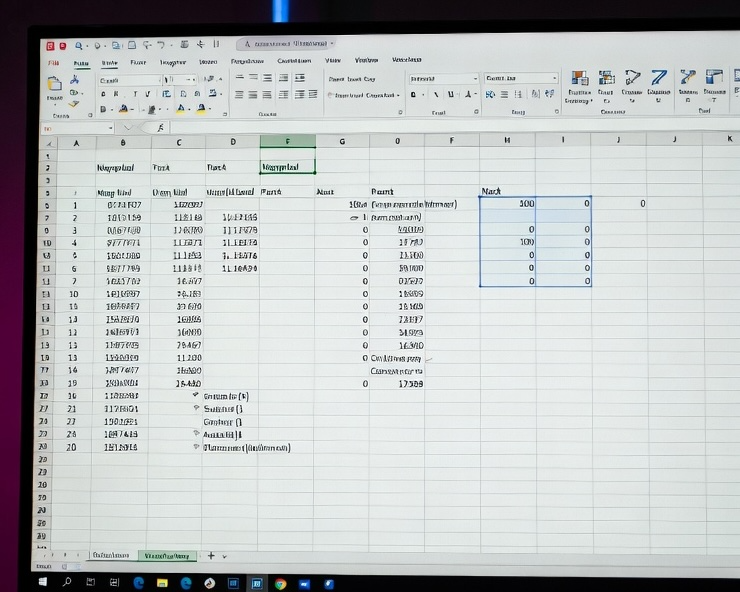Open File Explorer from the taskbar
This screenshot has width=740, height=592.
162,583
